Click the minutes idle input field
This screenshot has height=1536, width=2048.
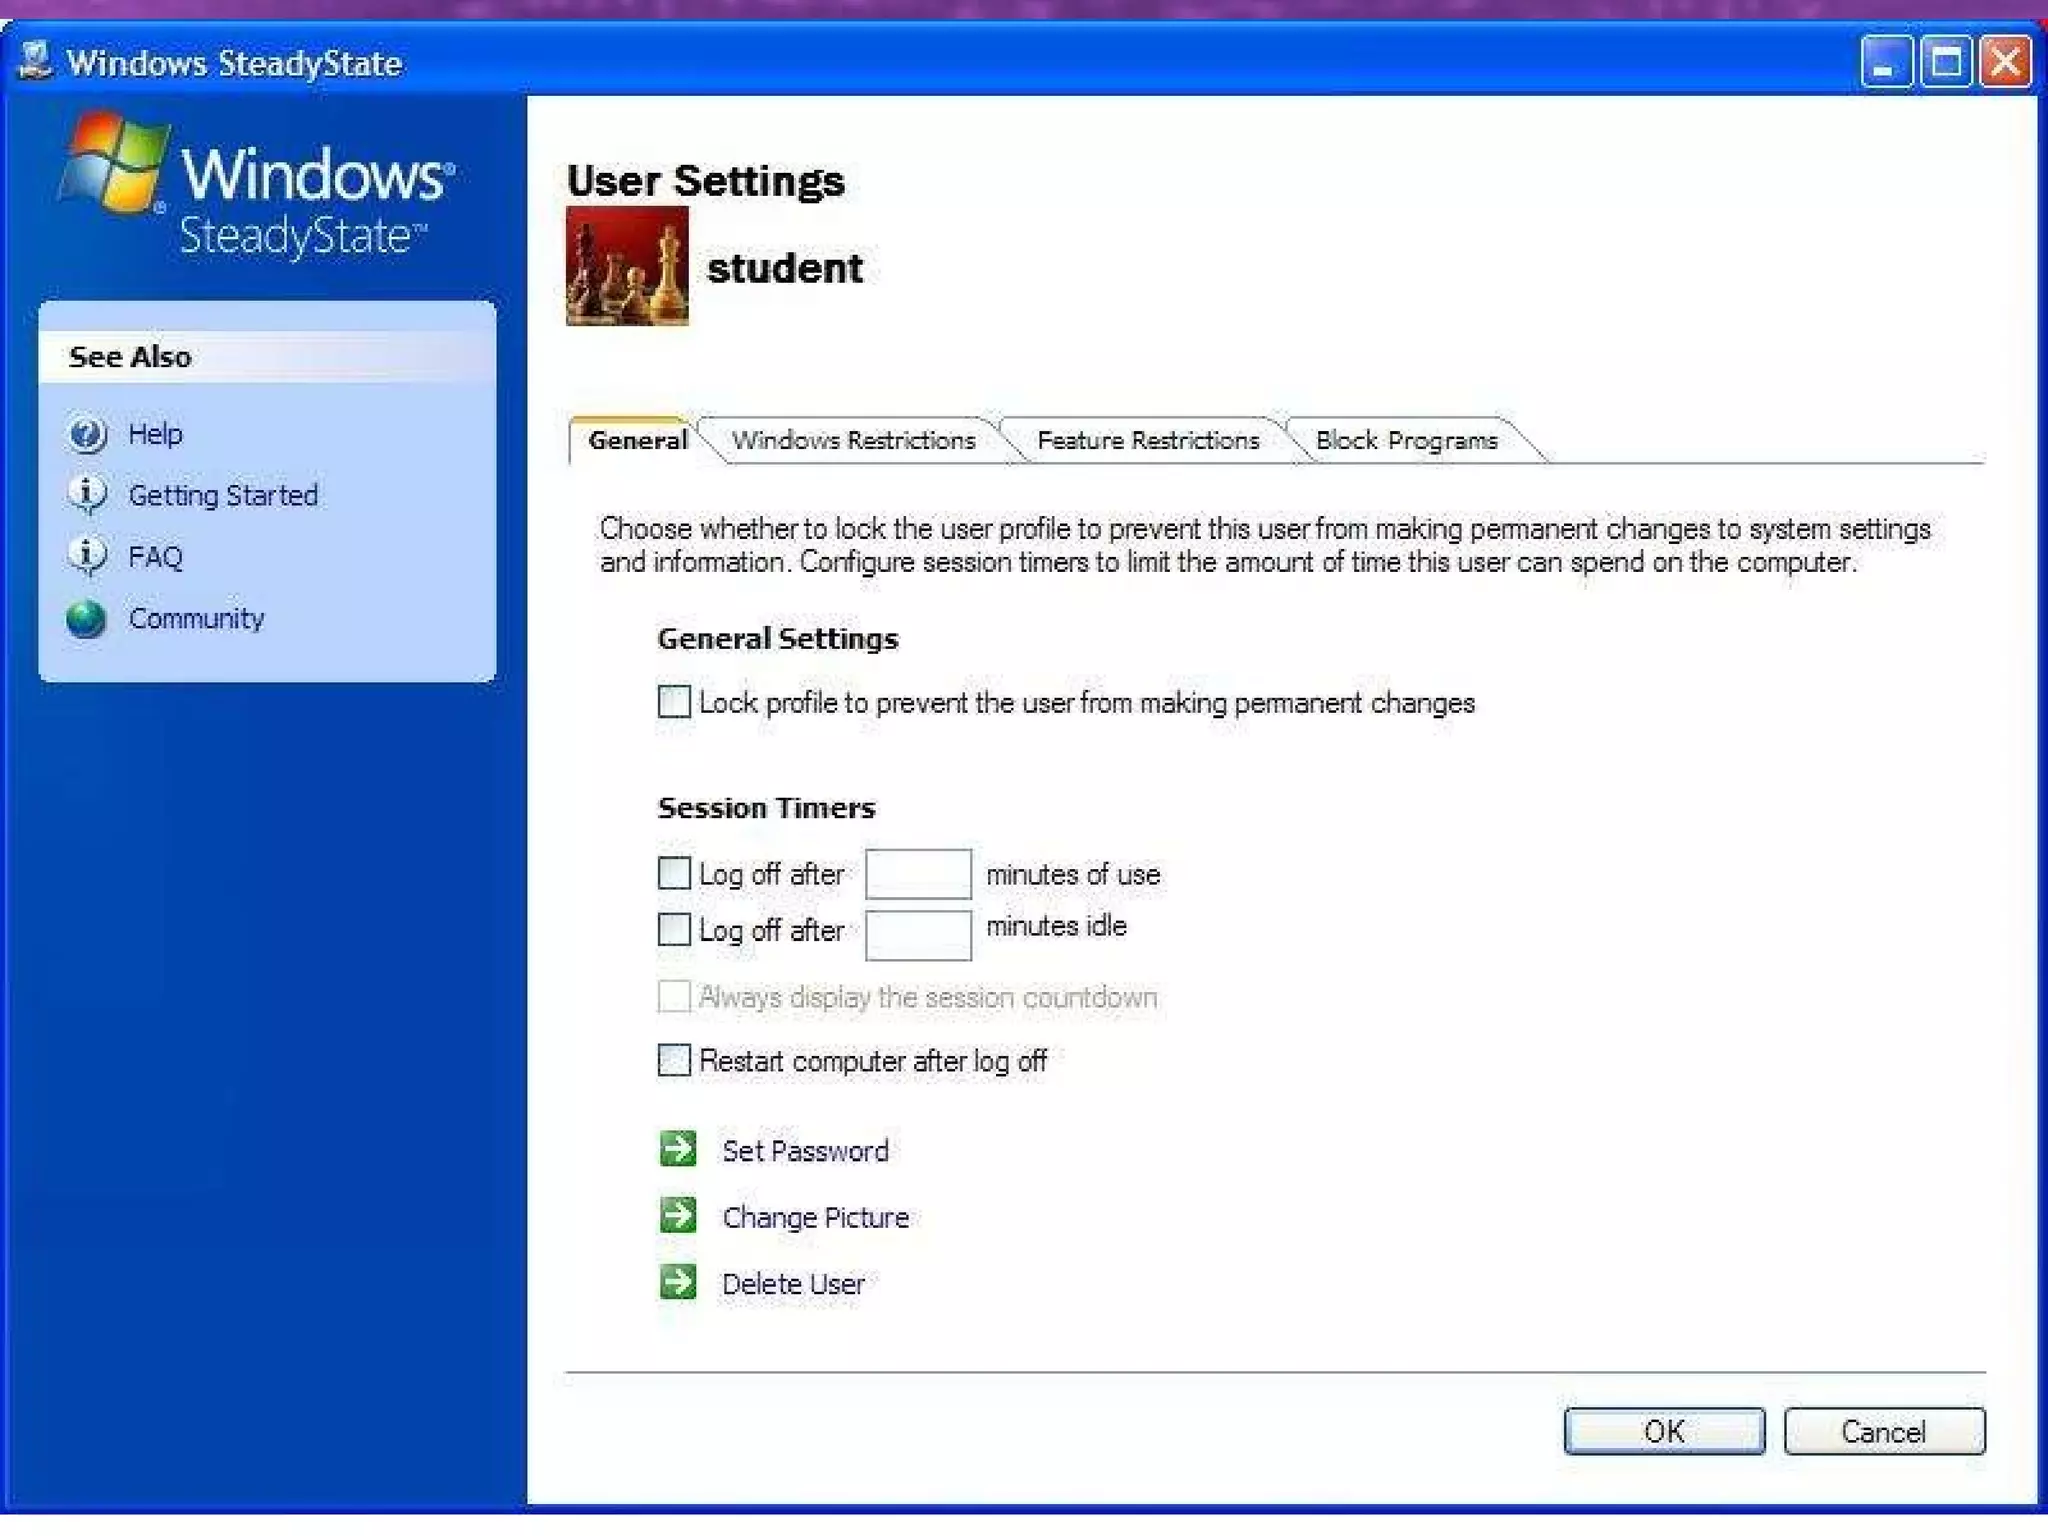pos(917,935)
